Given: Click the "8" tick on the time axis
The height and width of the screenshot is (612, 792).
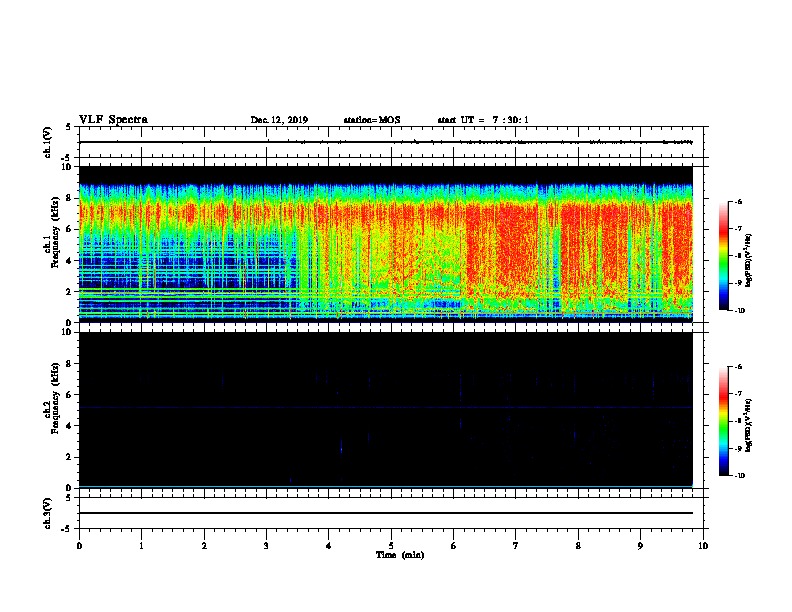Looking at the screenshot, I should (578, 545).
